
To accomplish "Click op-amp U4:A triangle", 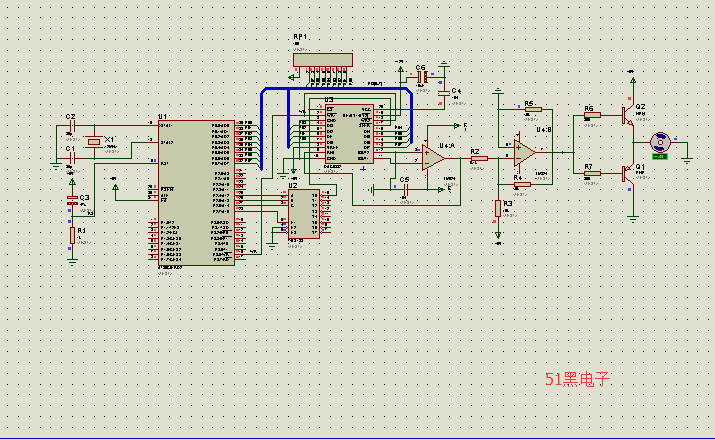I will point(433,158).
